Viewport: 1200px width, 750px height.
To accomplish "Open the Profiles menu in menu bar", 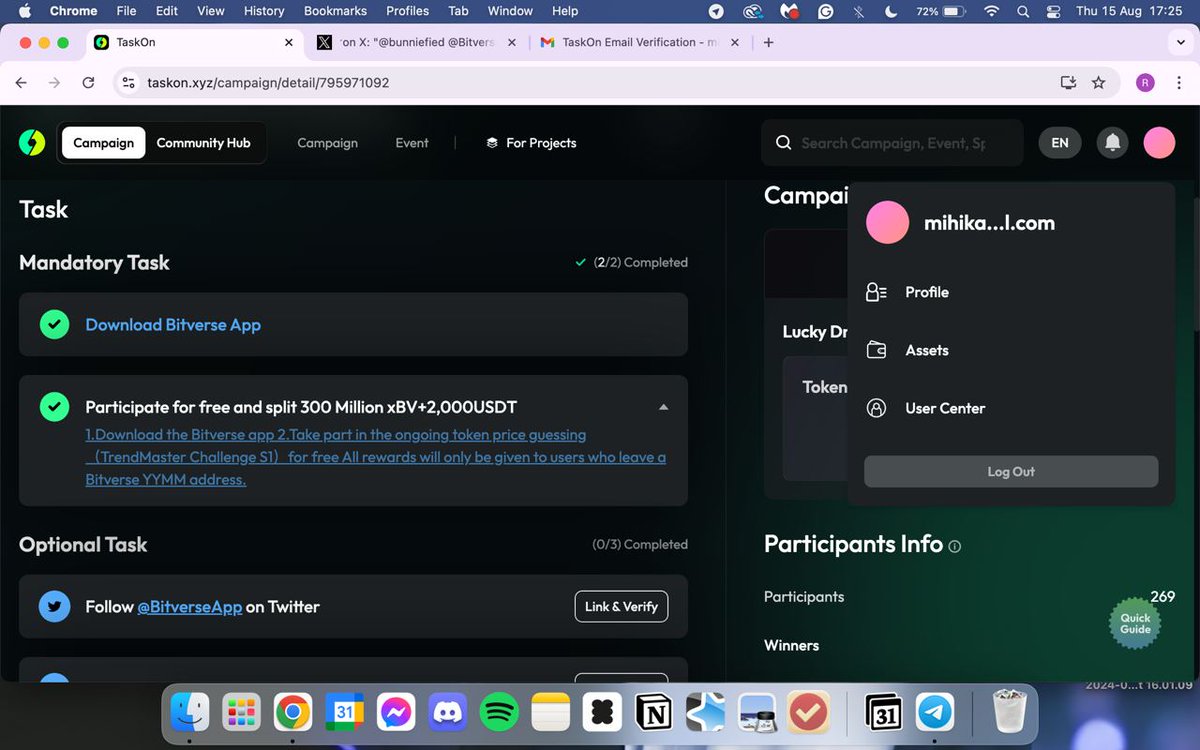I will pos(407,11).
